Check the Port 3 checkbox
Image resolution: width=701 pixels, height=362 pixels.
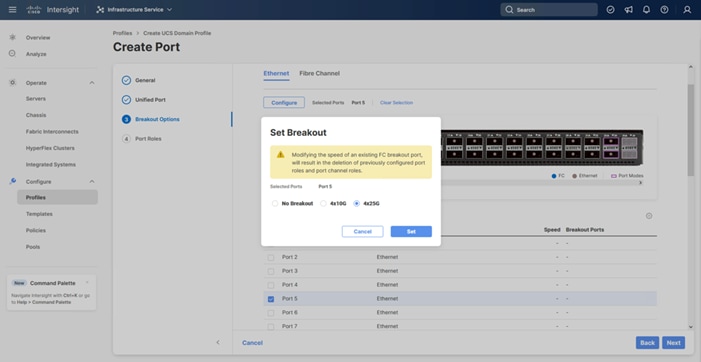pos(271,271)
